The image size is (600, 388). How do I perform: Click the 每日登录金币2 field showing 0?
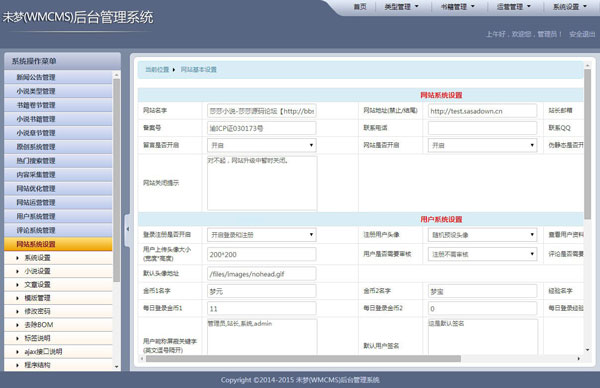482,308
